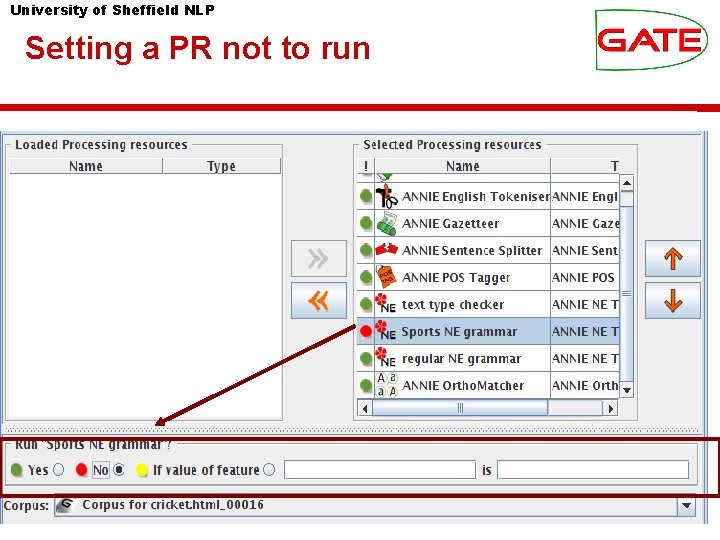
Task: Click the Type header in Loaded Processing resources
Action: coord(221,166)
